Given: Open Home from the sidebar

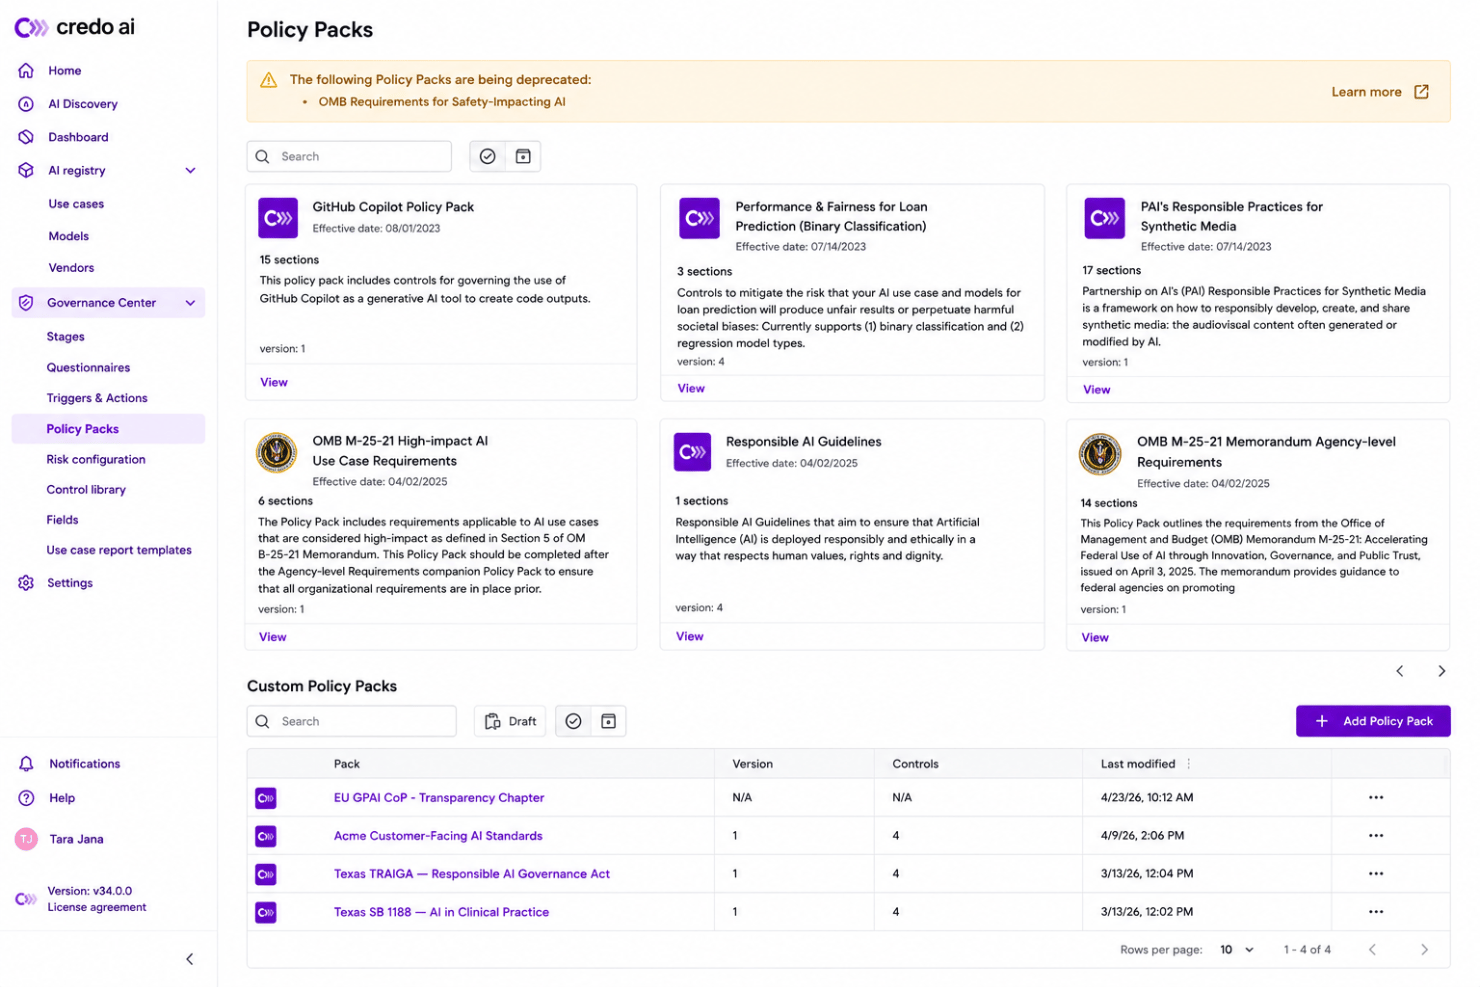Looking at the screenshot, I should 65,71.
